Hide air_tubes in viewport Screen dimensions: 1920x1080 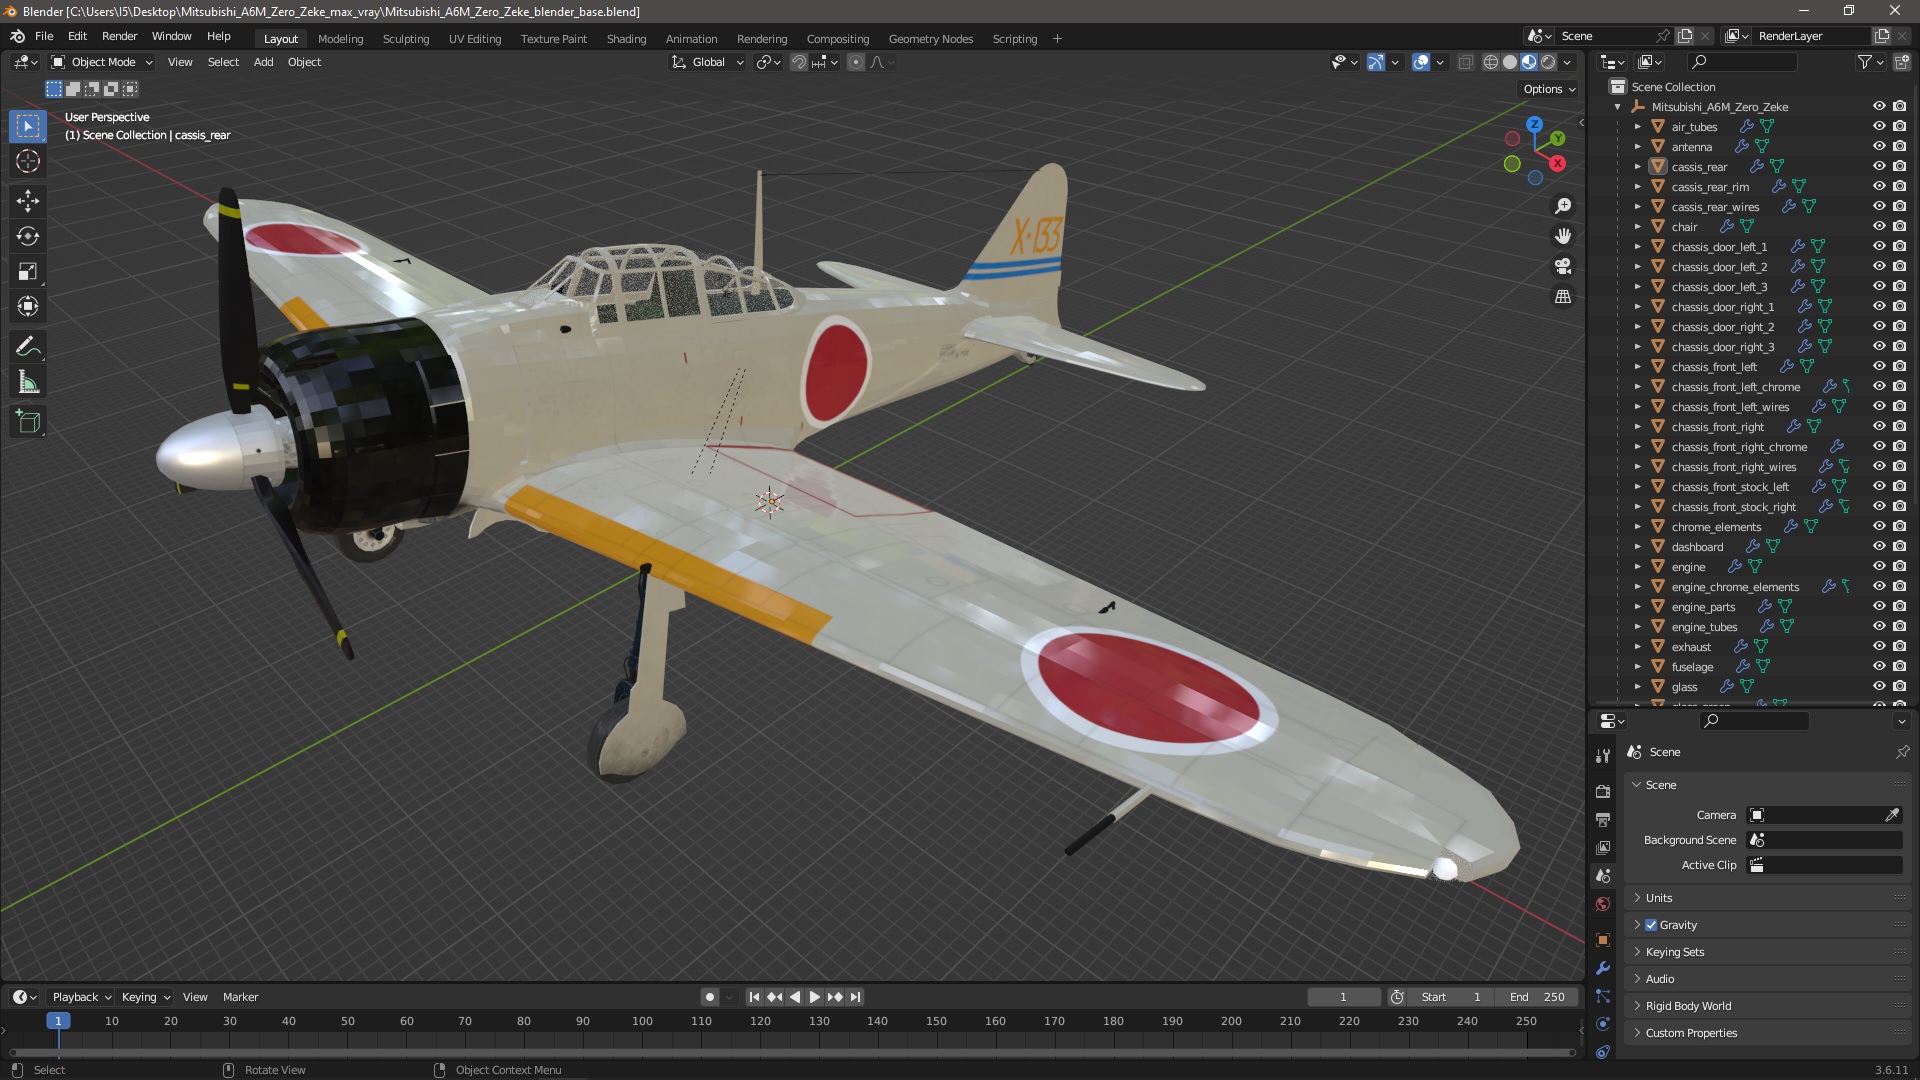point(1879,126)
